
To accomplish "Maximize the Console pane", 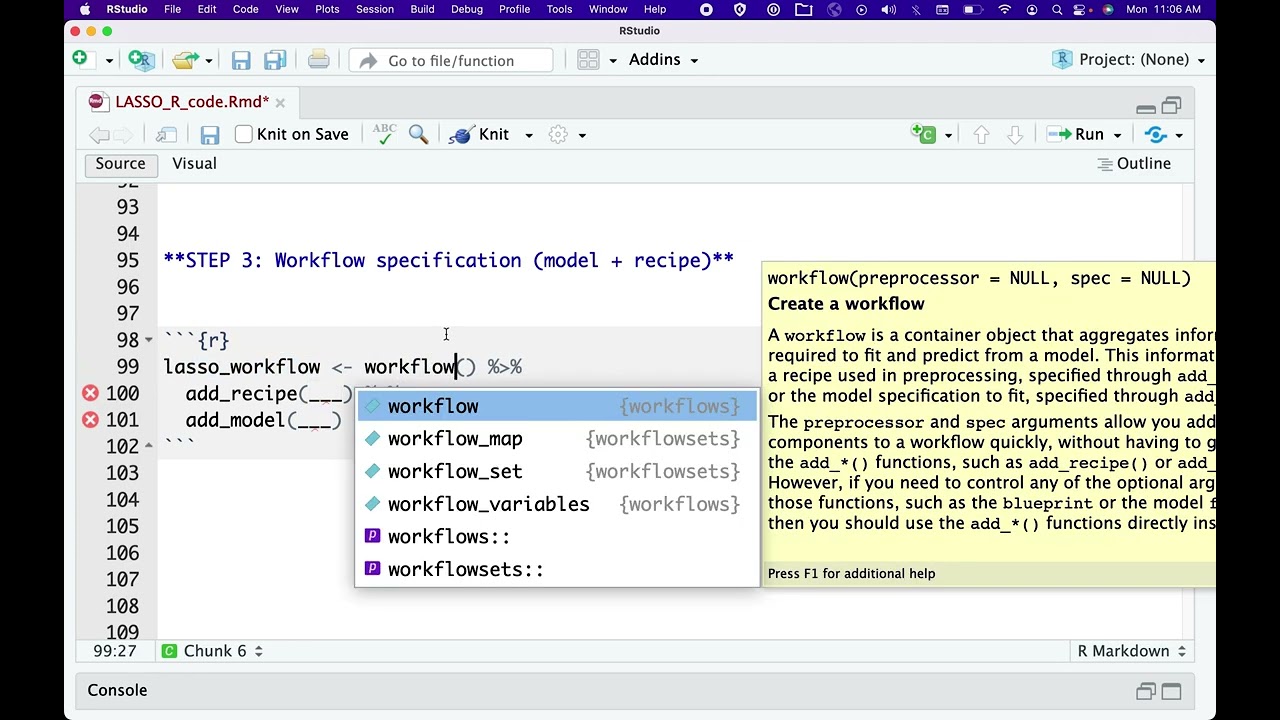I will coord(1171,691).
